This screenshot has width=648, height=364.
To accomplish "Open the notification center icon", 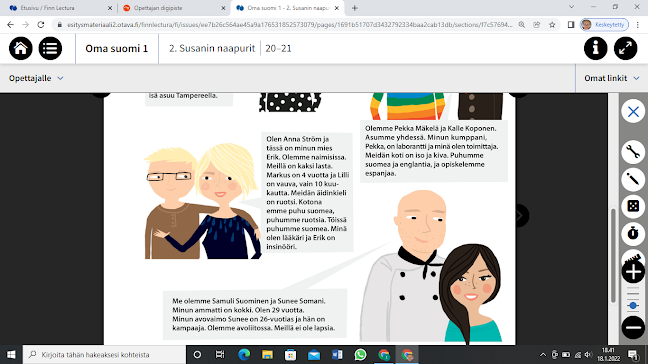I will click(633, 354).
